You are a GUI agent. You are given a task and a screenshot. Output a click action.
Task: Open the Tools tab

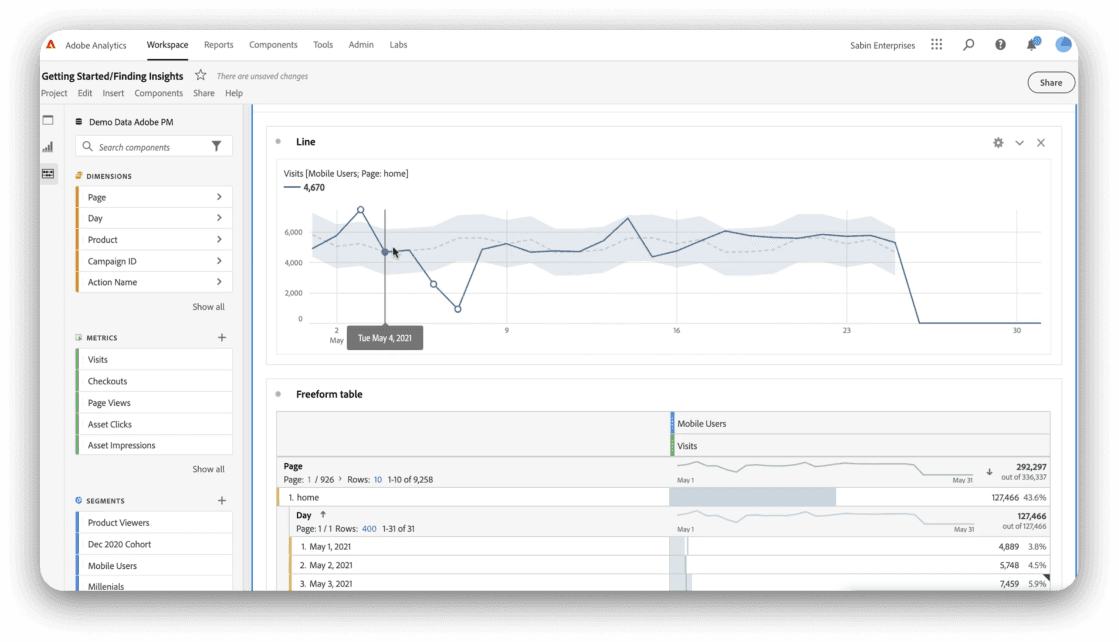coord(323,45)
